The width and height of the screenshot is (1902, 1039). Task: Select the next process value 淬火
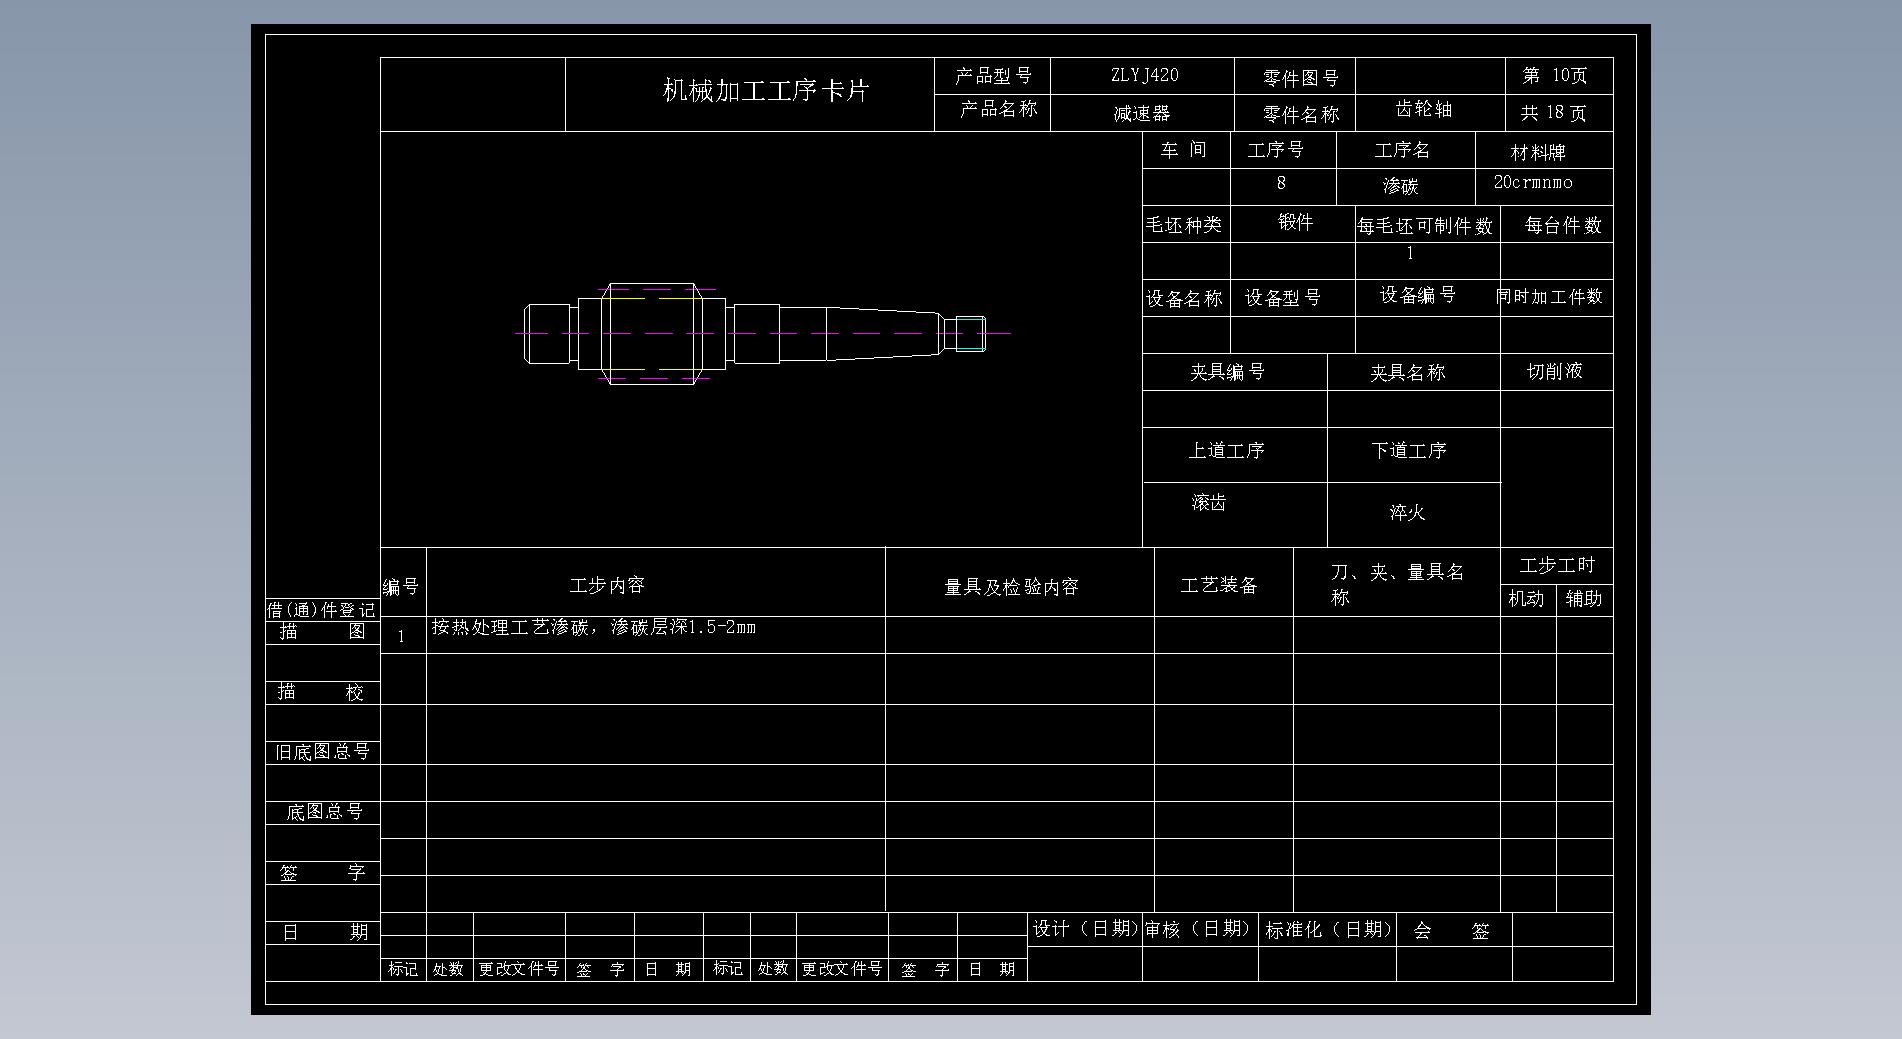(1407, 512)
